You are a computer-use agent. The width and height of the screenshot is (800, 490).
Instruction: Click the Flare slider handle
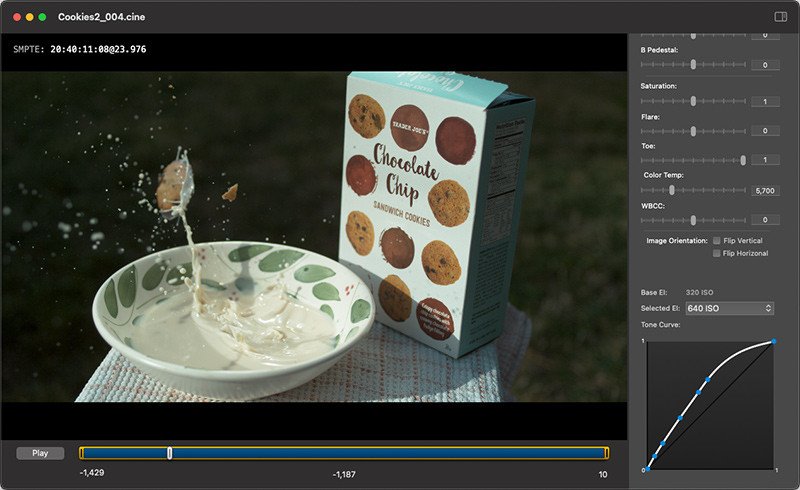[693, 131]
